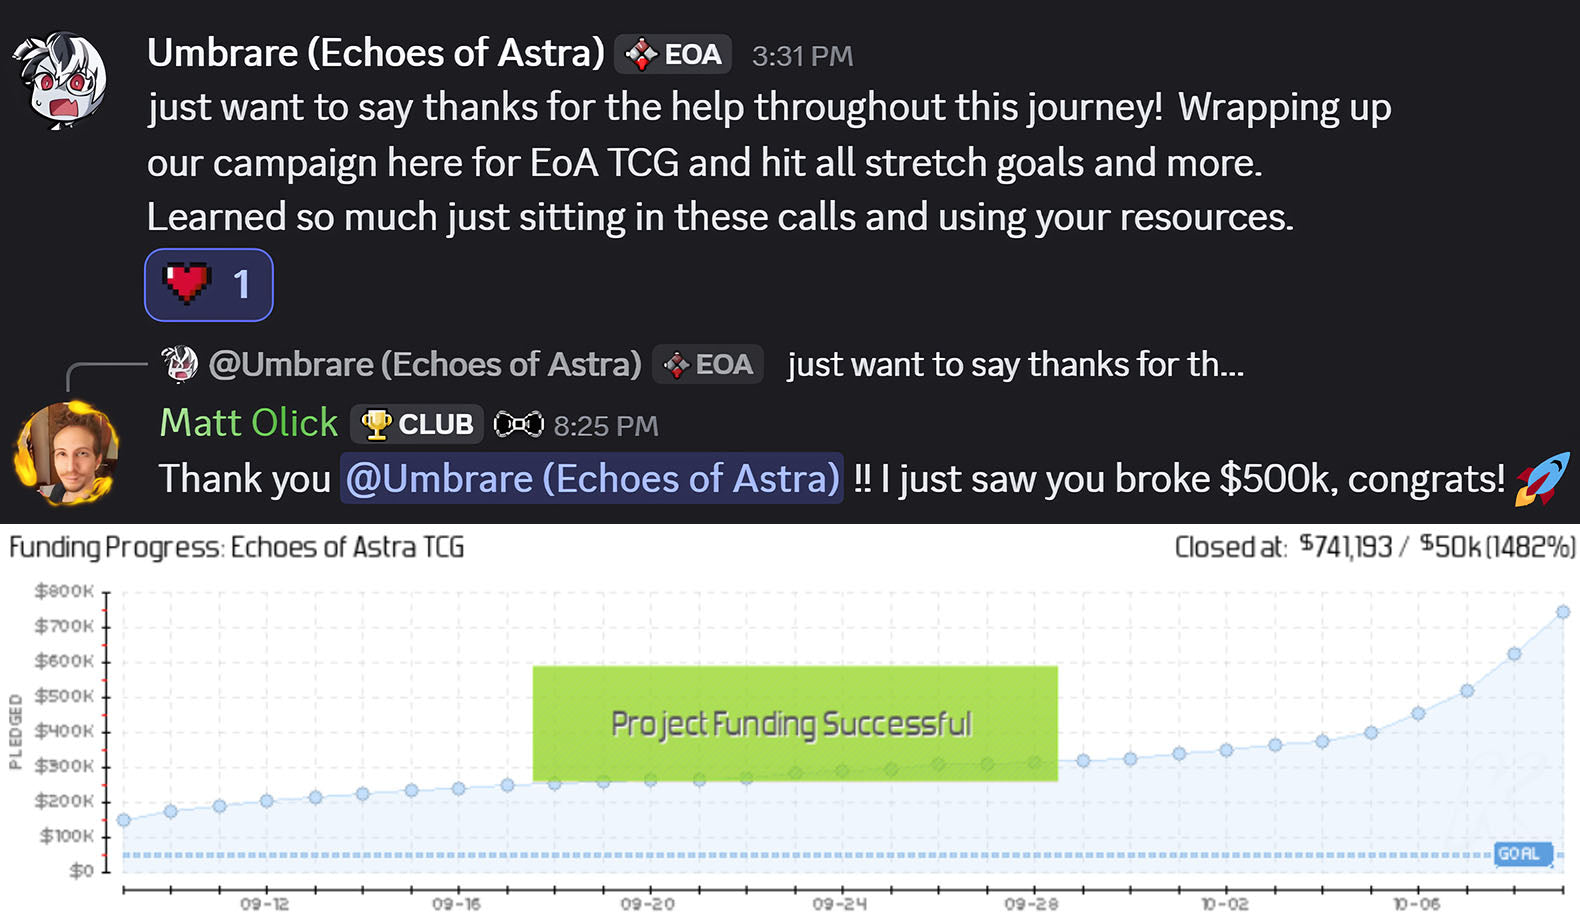Image resolution: width=1580 pixels, height=915 pixels.
Task: Jump to original message via reply preview text
Action: [x=1015, y=365]
